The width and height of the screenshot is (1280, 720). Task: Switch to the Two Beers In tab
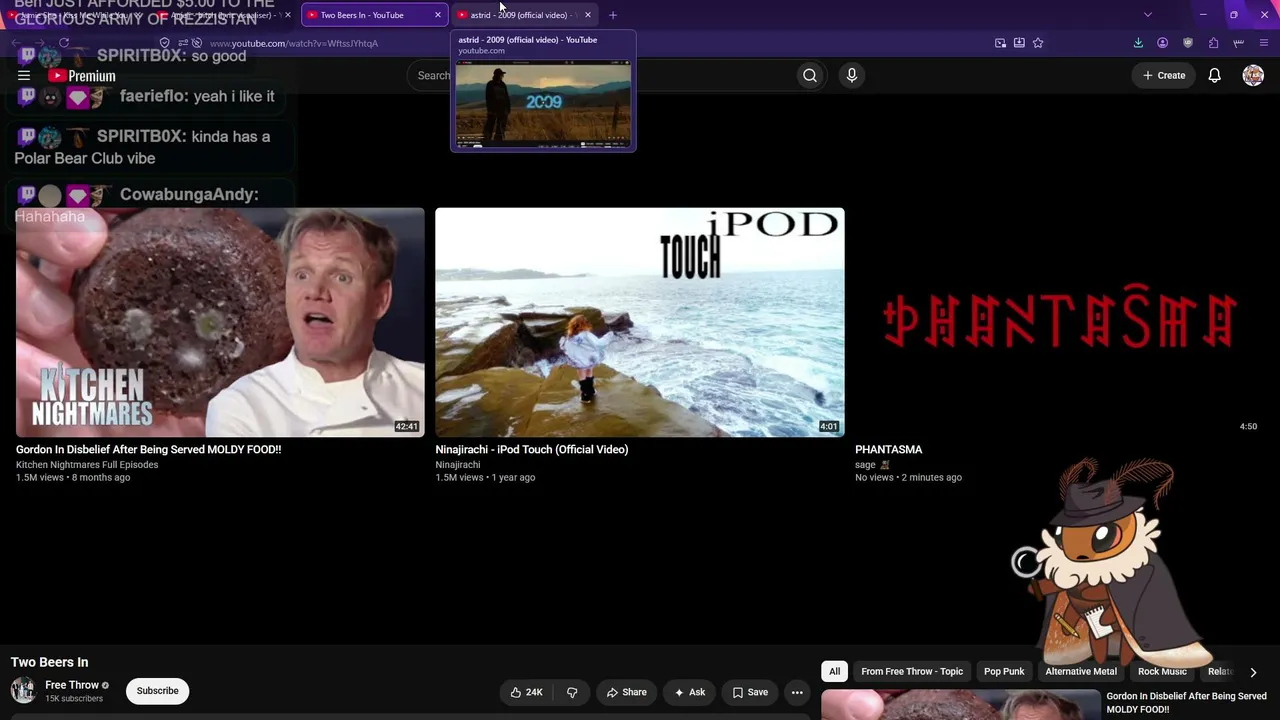click(374, 15)
